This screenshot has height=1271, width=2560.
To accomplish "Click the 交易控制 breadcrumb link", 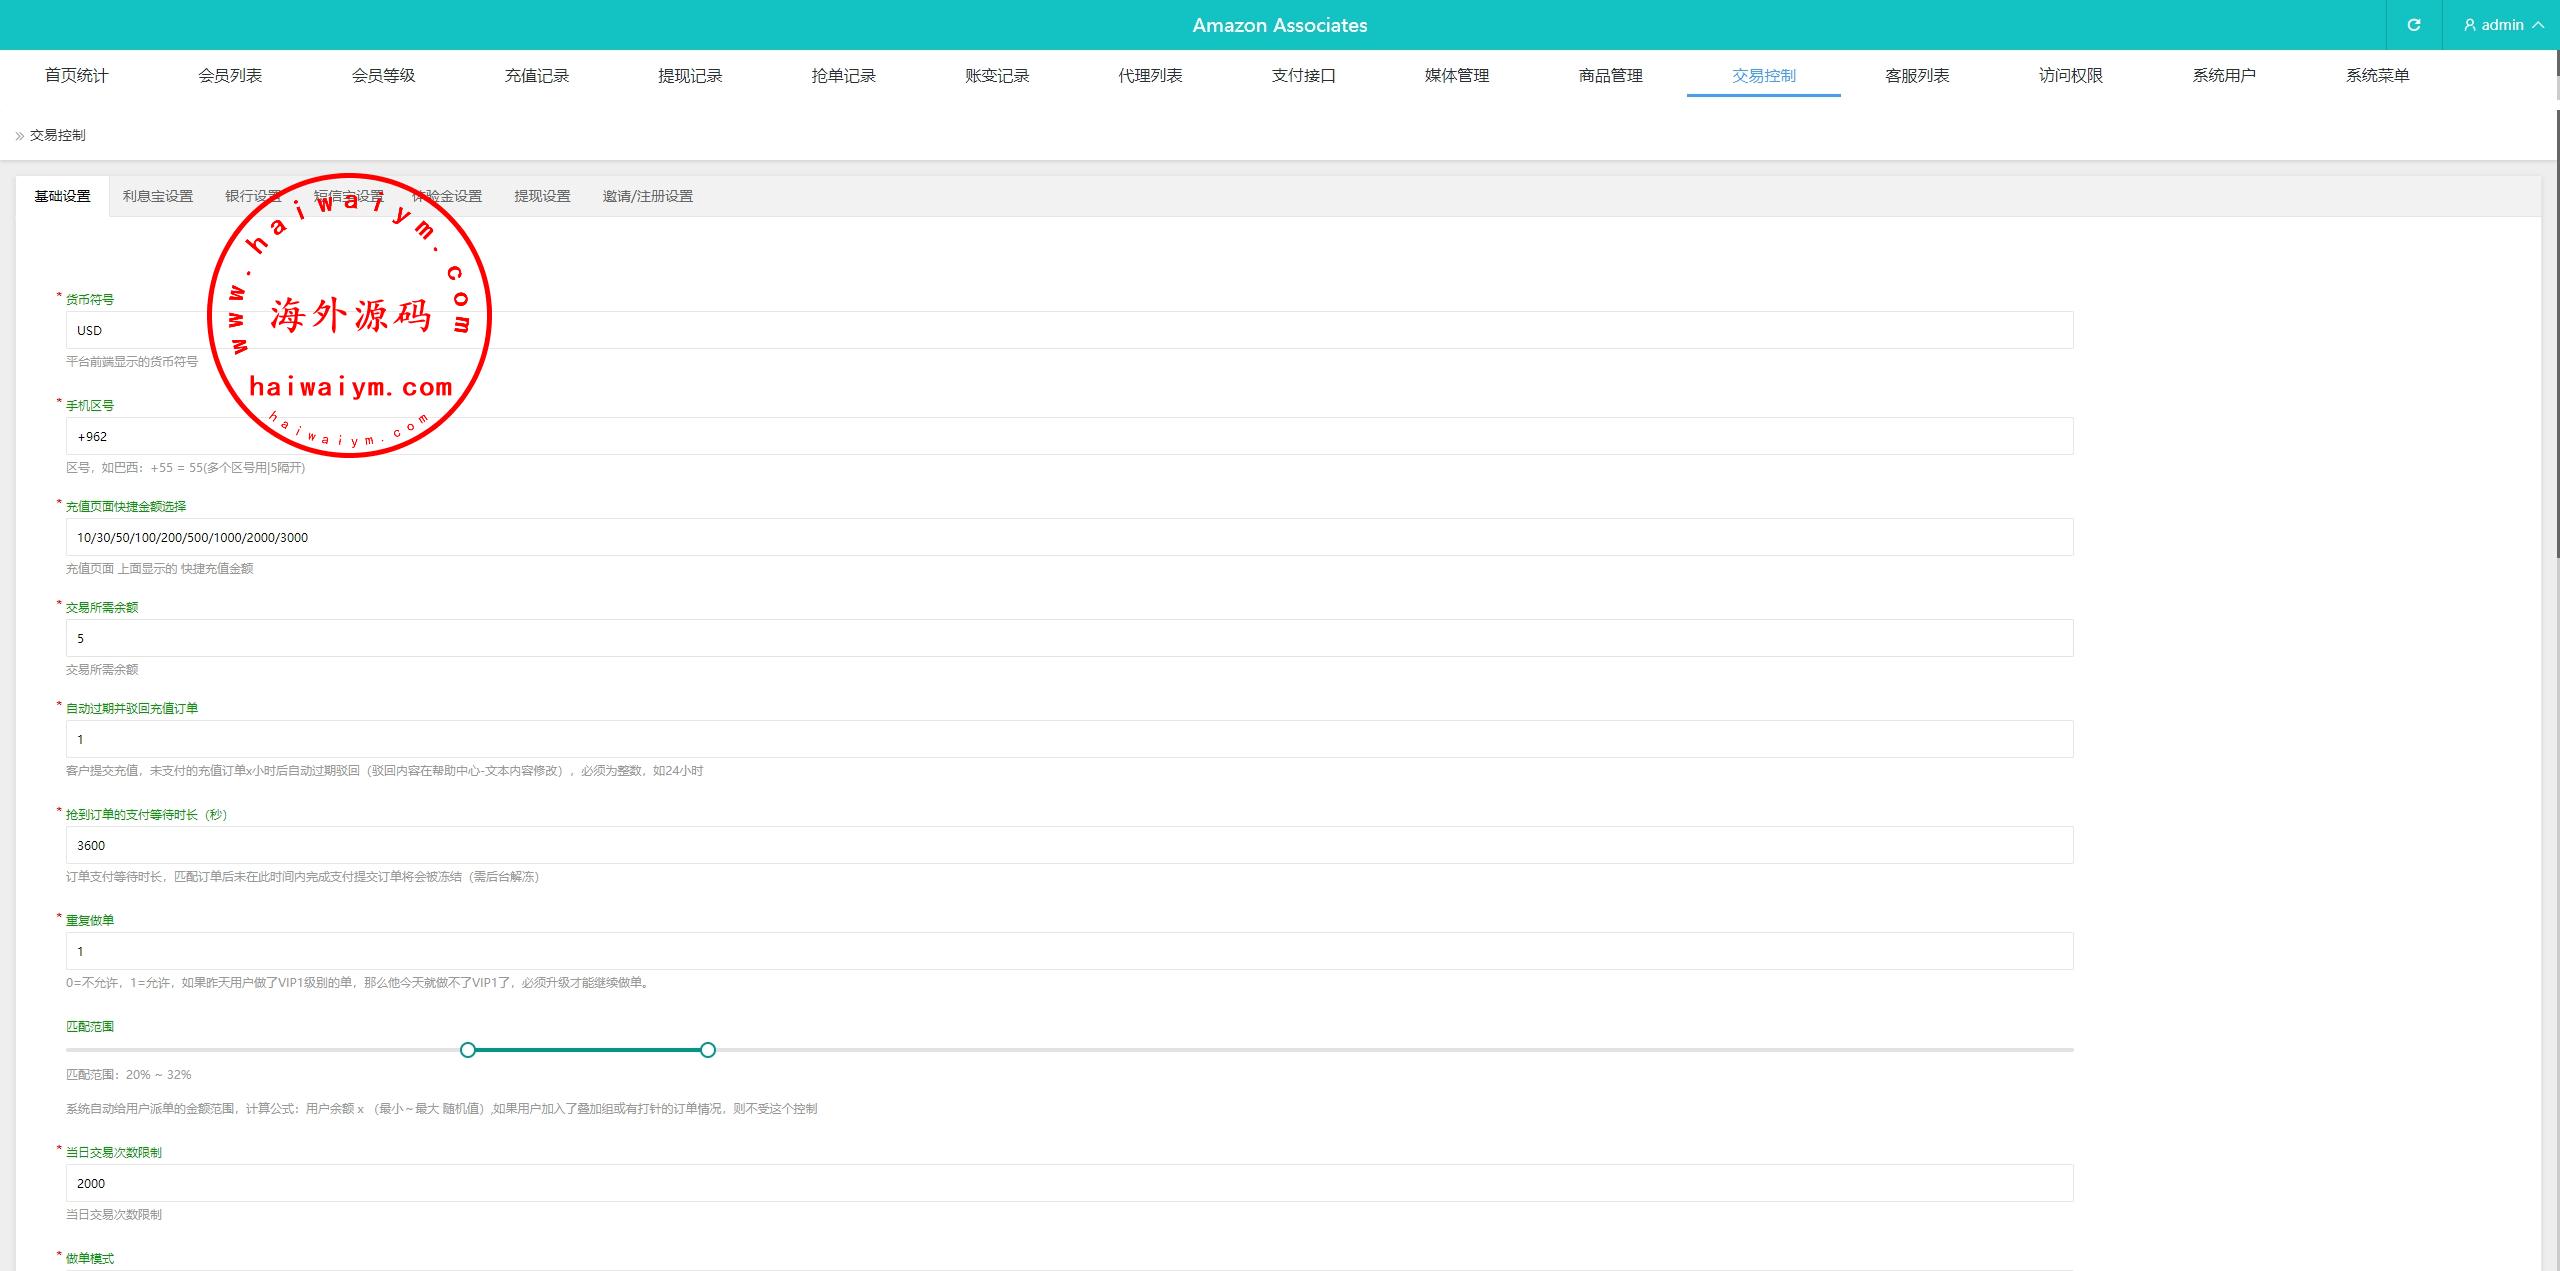I will pos(58,135).
